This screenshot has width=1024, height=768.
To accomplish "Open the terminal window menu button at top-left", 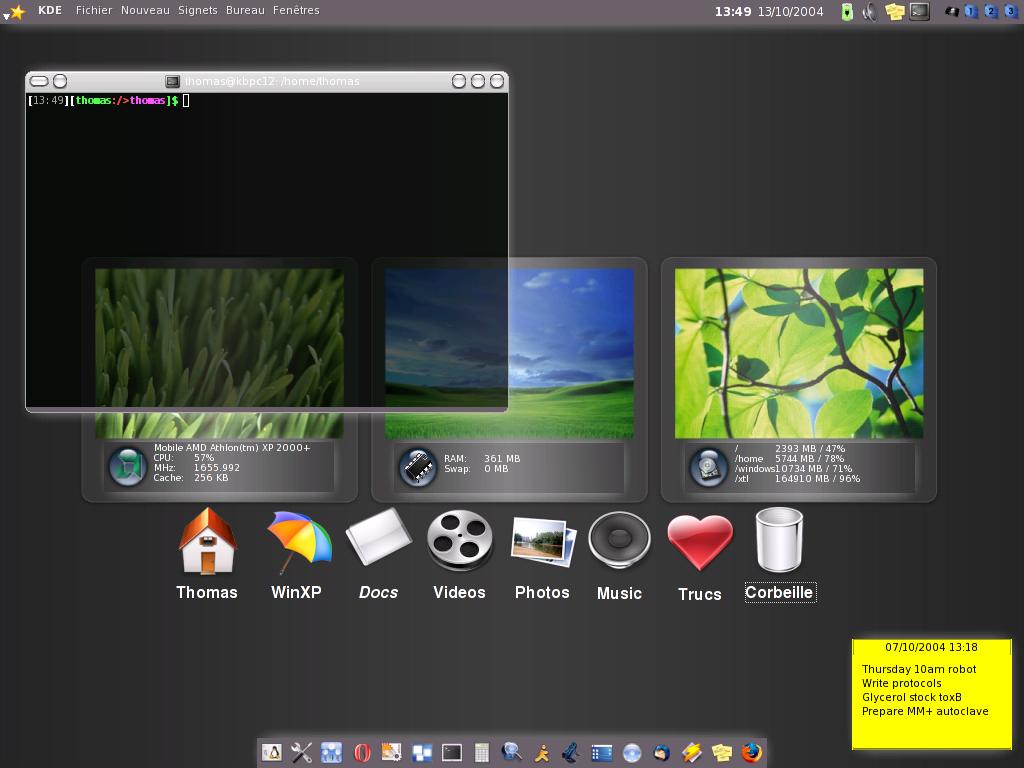I will 39,81.
